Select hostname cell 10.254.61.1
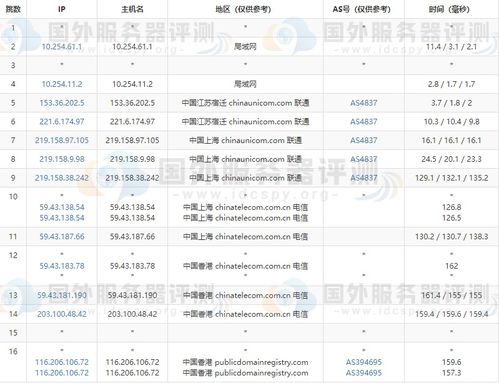Viewport: 499px width, 383px height. coord(132,47)
